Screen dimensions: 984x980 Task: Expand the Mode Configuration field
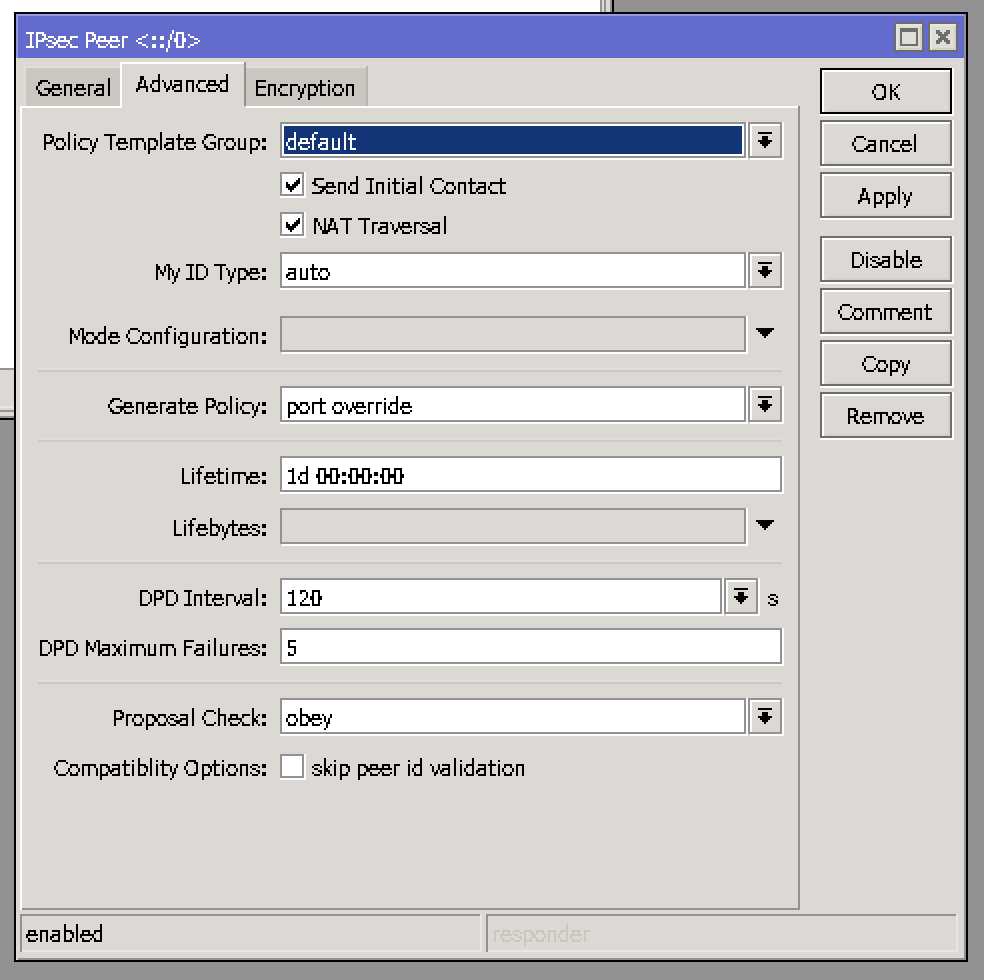tap(764, 333)
